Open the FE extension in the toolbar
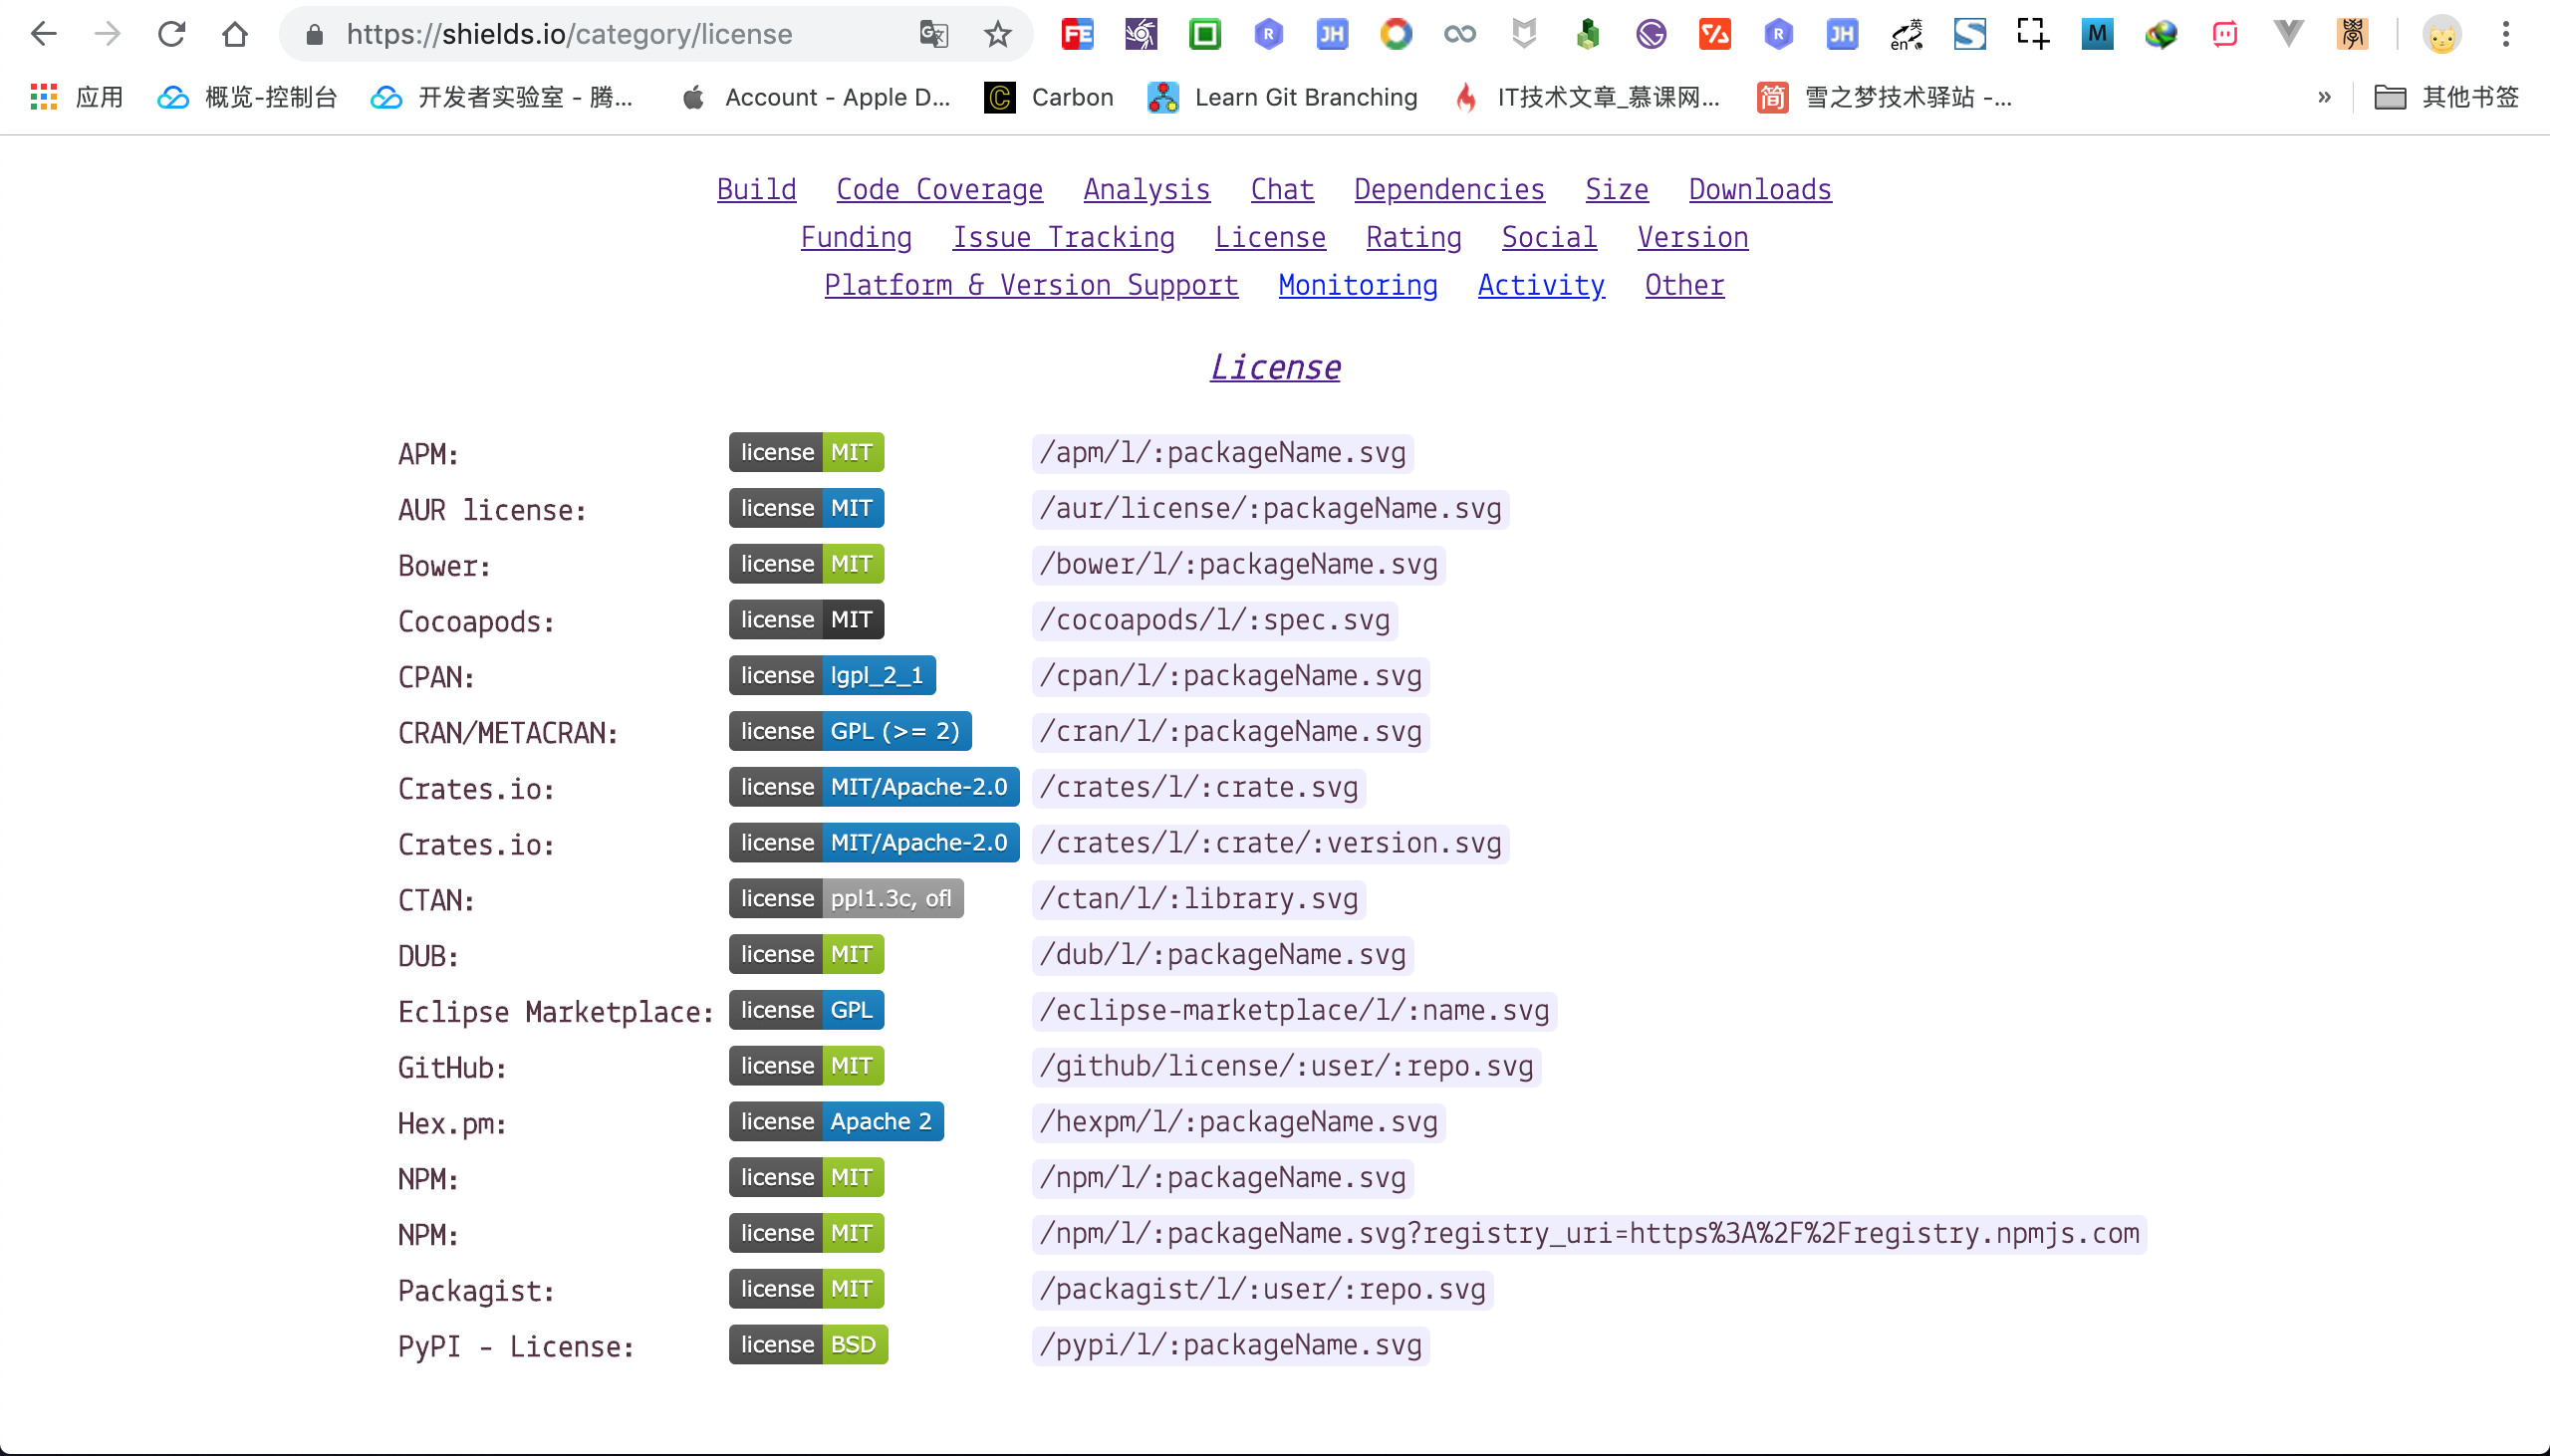This screenshot has width=2550, height=1456. coord(1077,33)
